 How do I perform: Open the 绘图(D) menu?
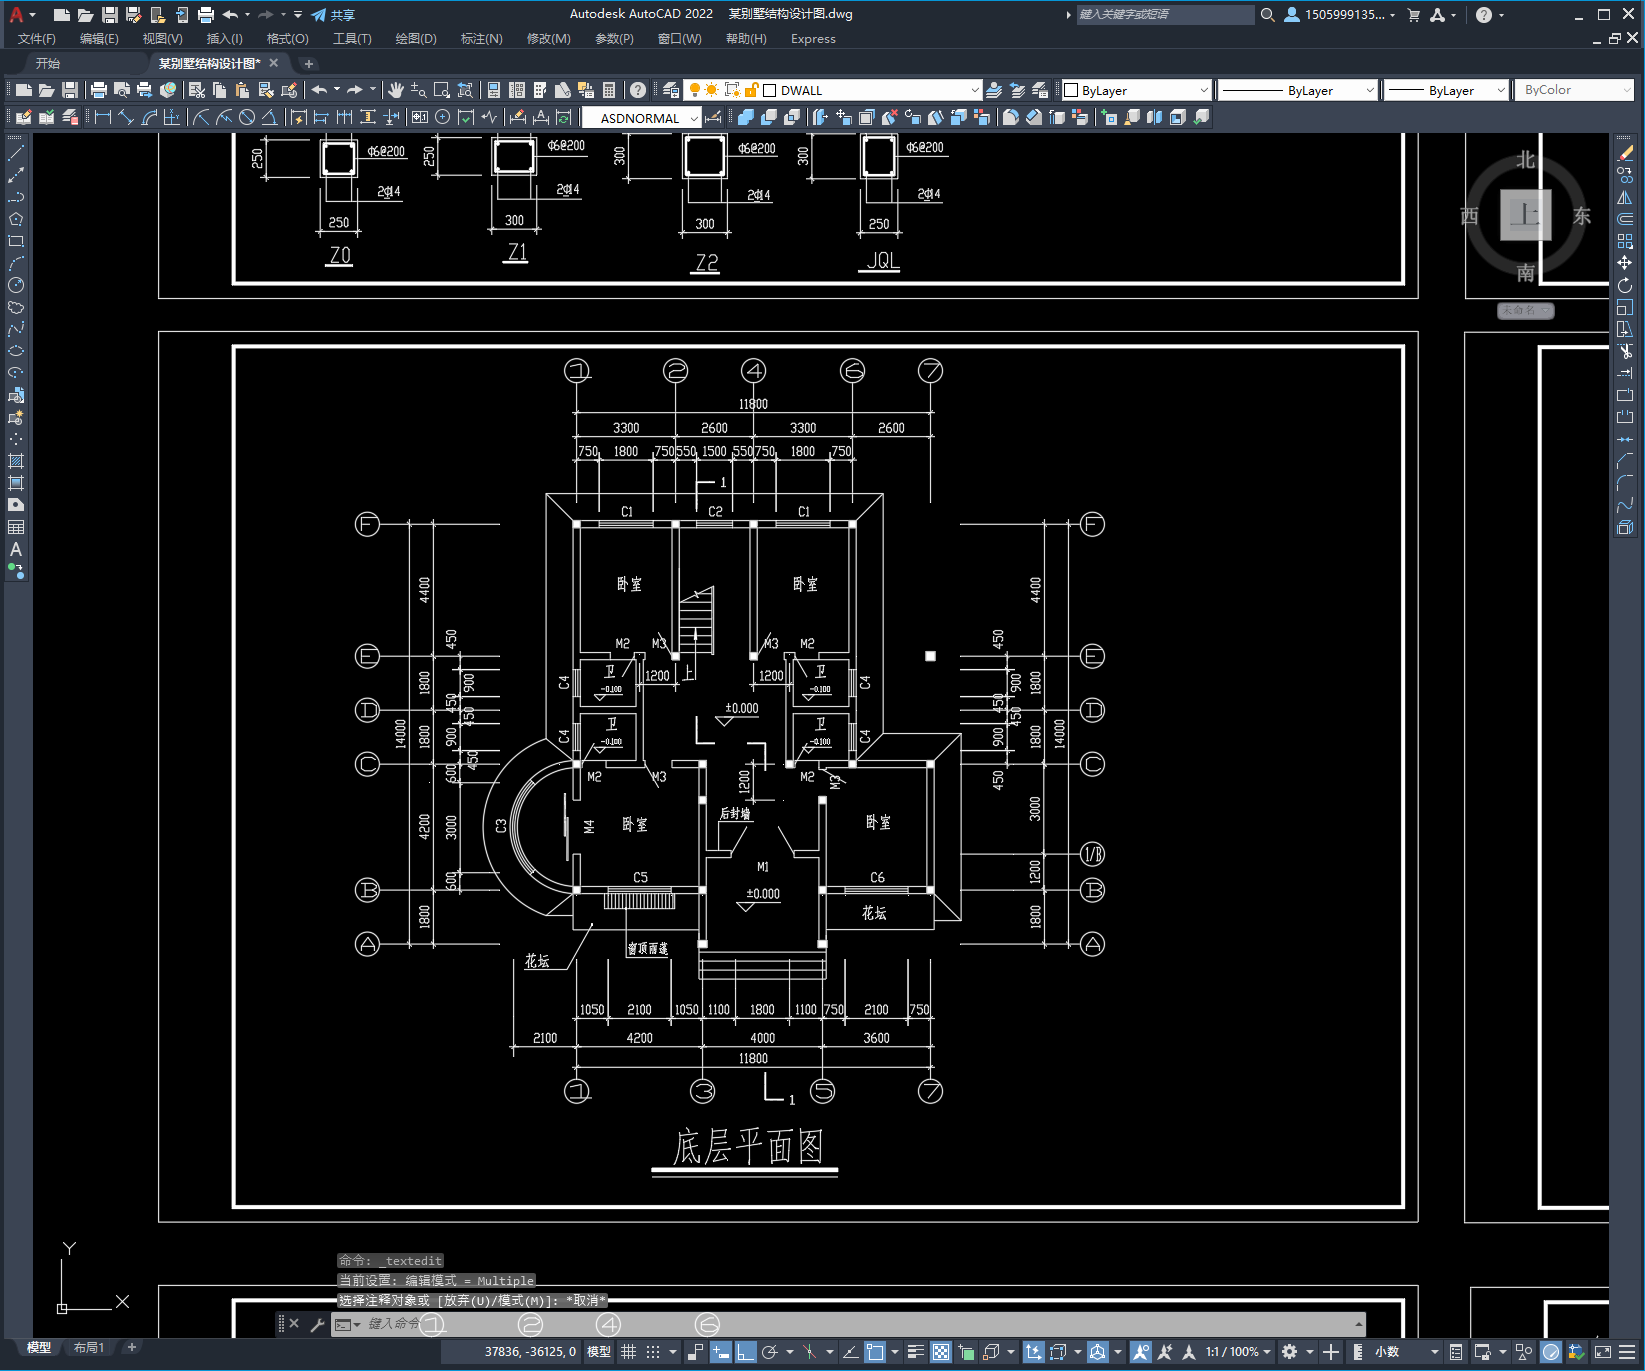point(416,39)
